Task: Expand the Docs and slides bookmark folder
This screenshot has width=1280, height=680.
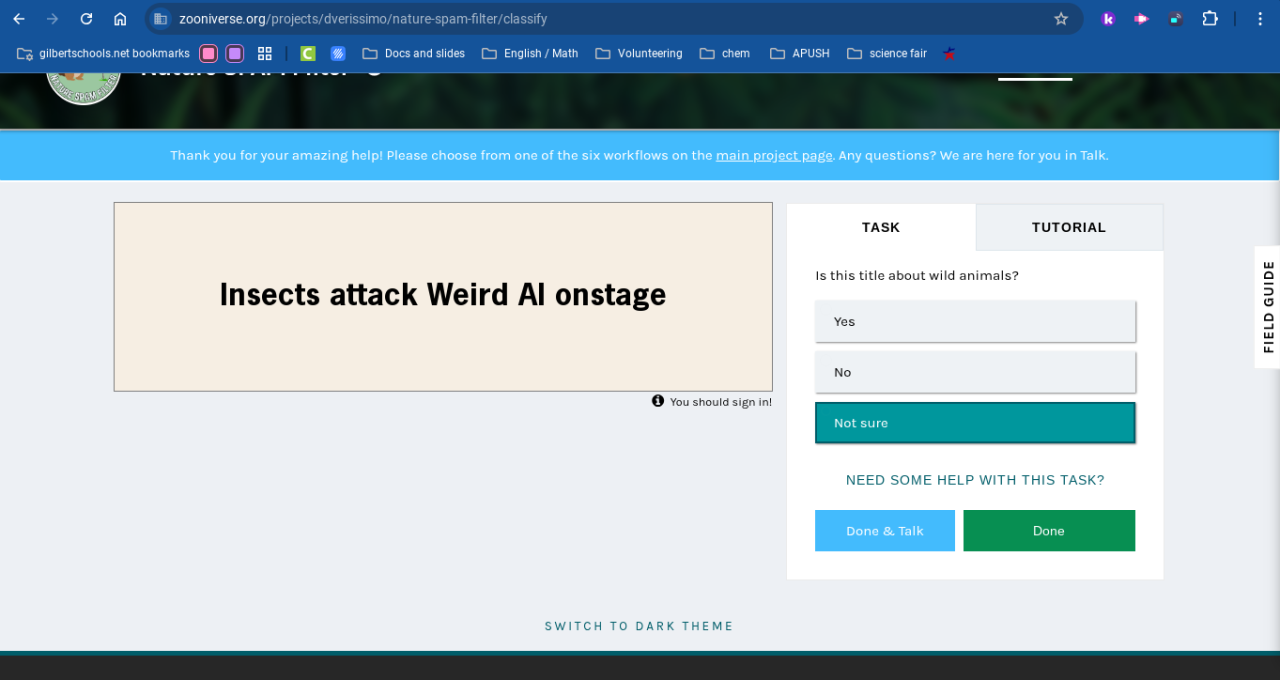Action: coord(414,54)
